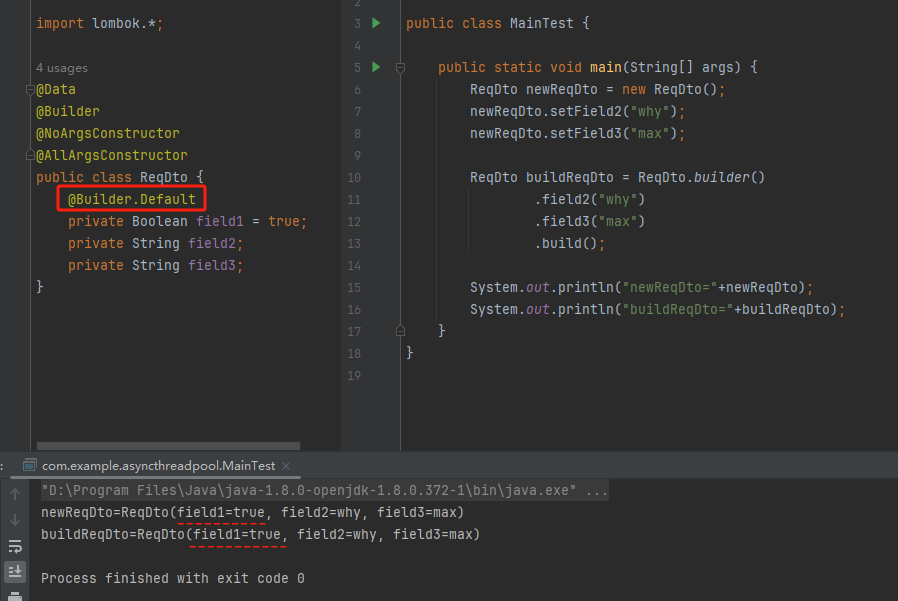Click the "private String field2;" declaration
The height and width of the screenshot is (601, 898).
click(x=155, y=243)
